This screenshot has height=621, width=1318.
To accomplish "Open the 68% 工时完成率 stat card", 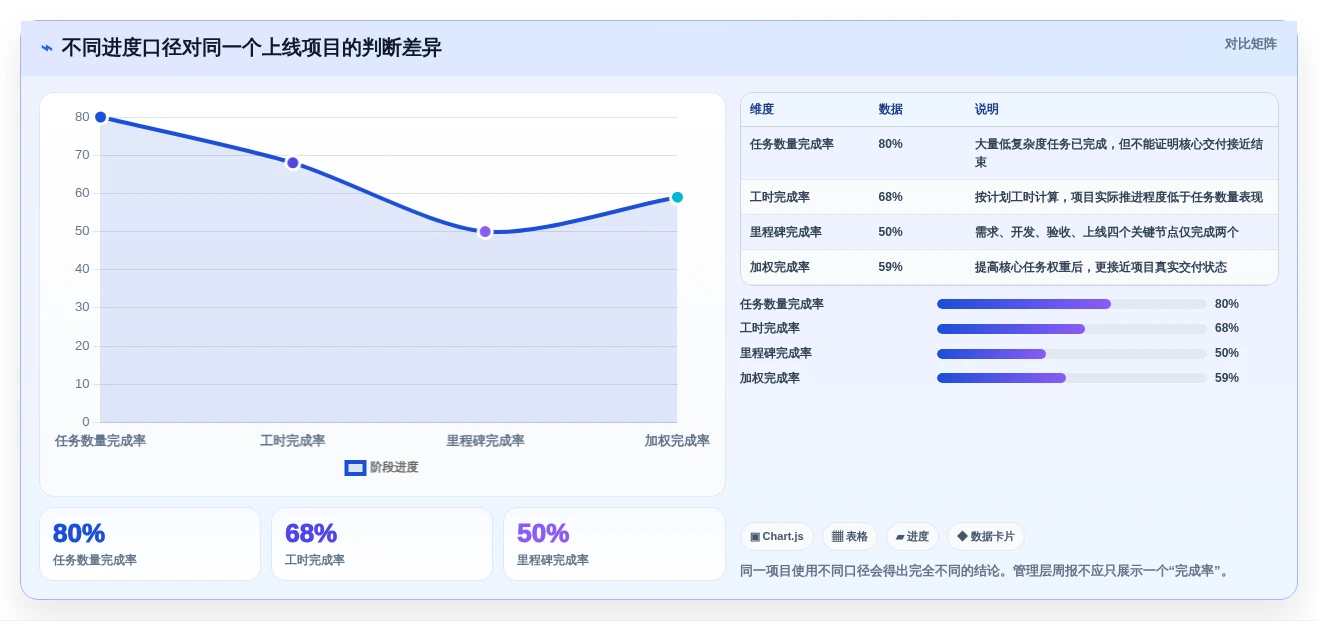I will [x=382, y=544].
